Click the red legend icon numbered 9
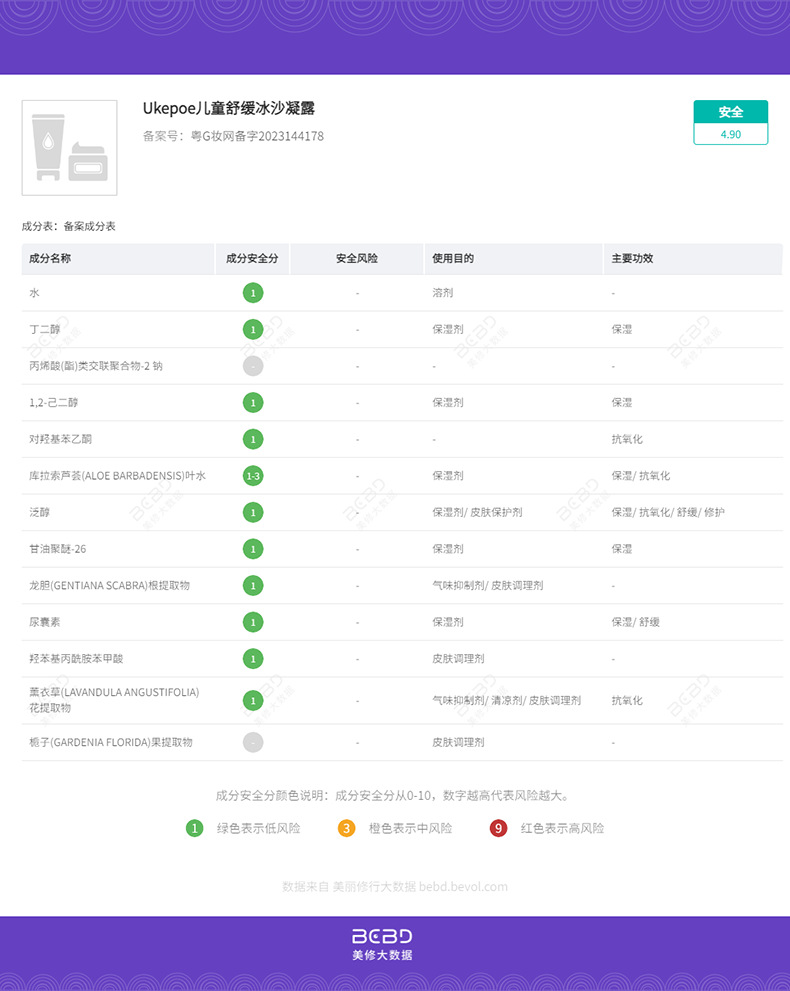790x991 pixels. [499, 828]
